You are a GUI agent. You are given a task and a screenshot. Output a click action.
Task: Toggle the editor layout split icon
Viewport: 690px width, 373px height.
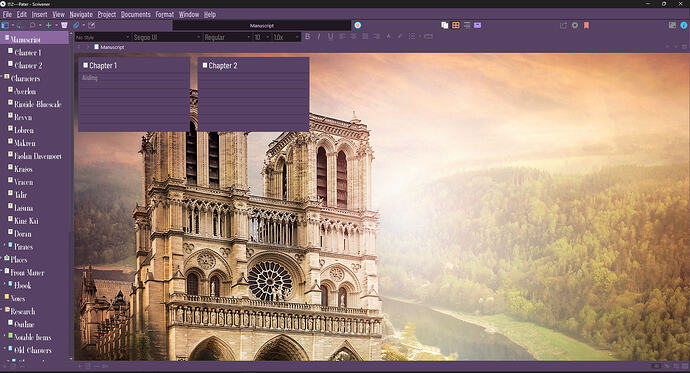click(672, 26)
